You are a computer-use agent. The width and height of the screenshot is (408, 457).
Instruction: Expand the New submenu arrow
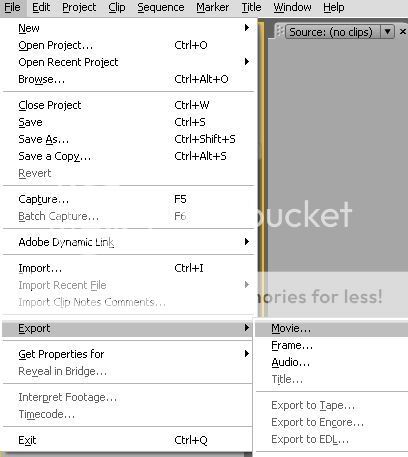[247, 28]
